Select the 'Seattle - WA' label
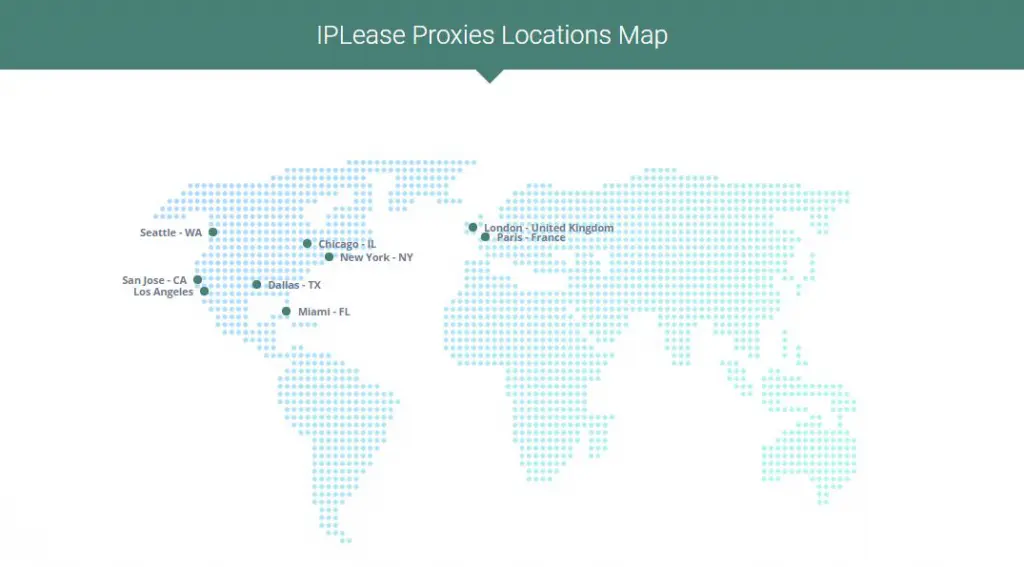The width and height of the screenshot is (1024, 567). point(171,233)
